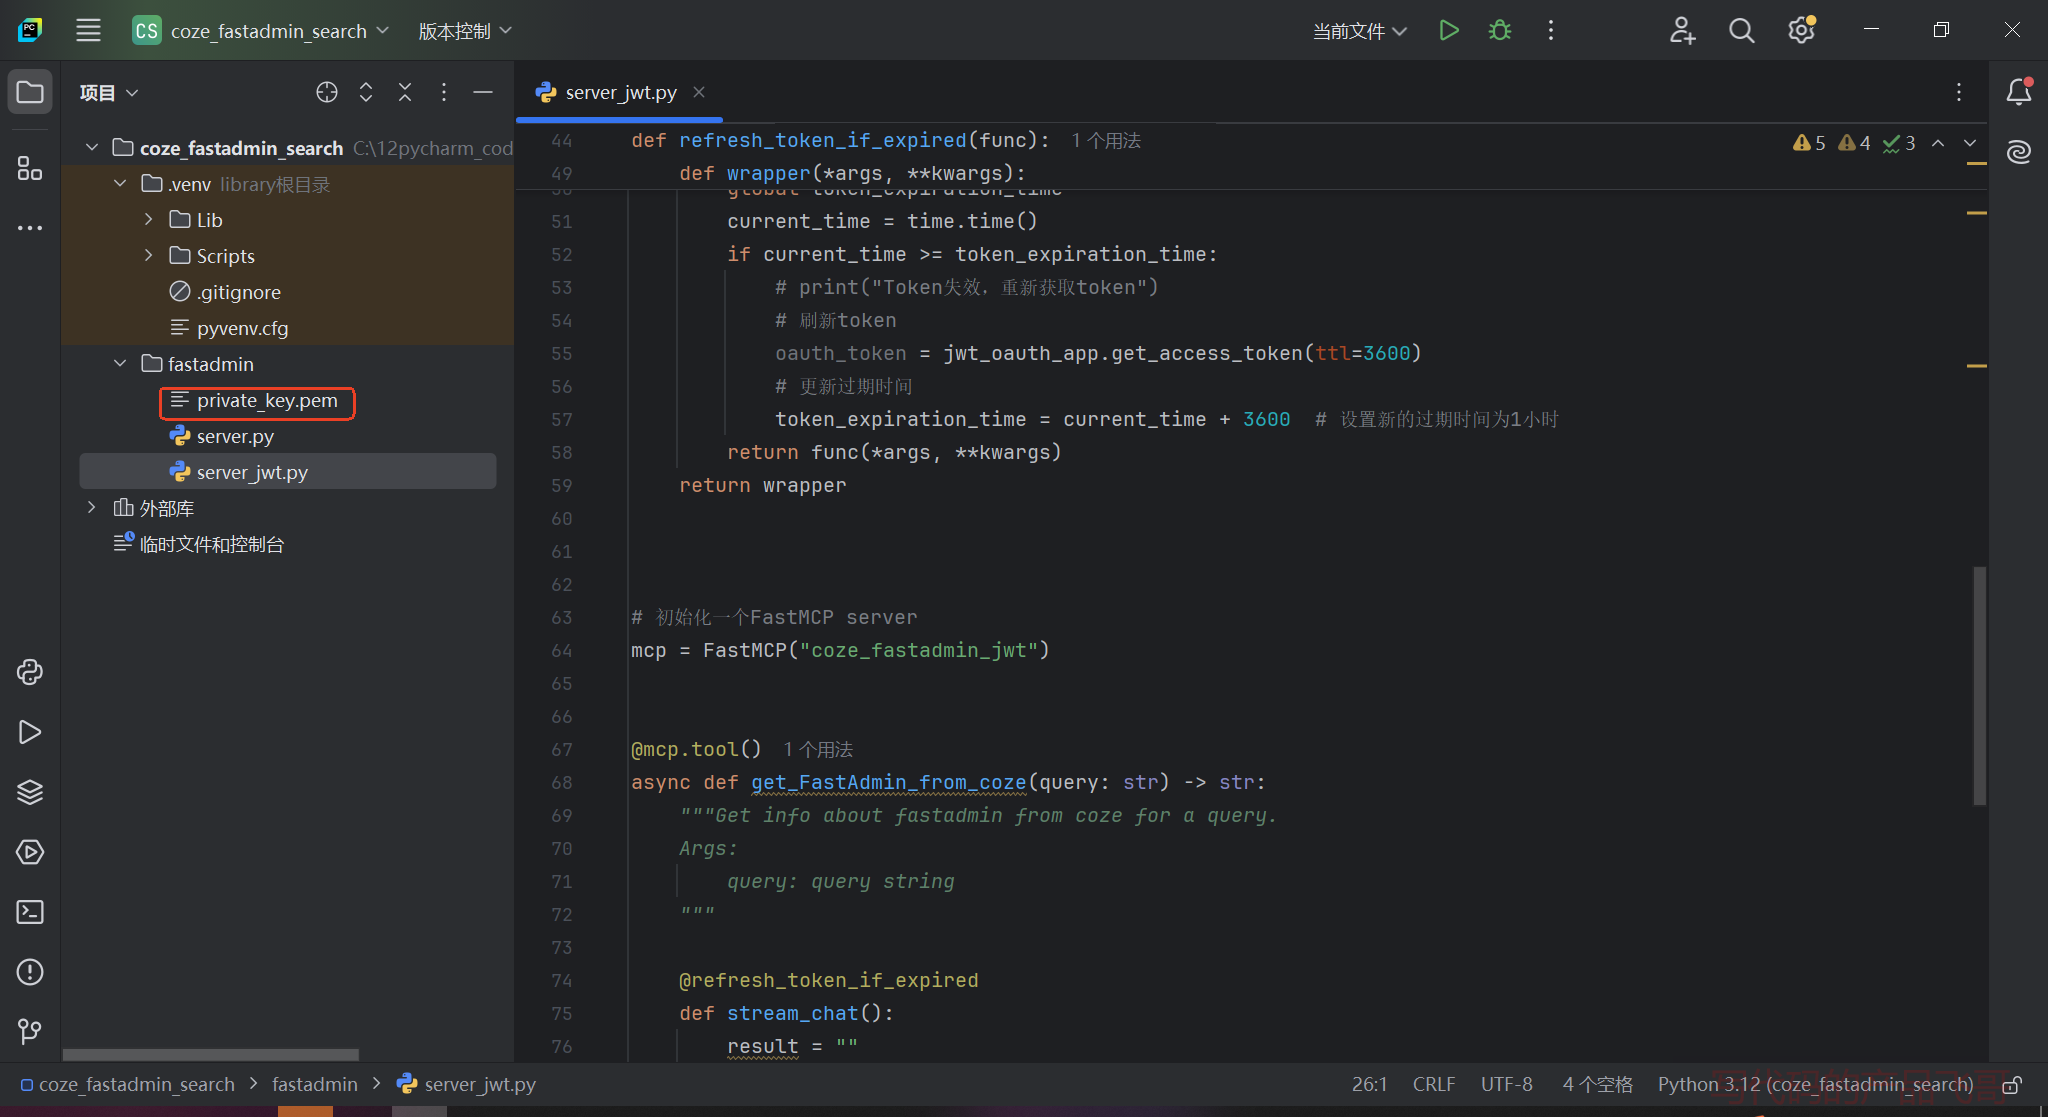Open IDE settings gear
This screenshot has height=1117, width=2048.
1802,30
